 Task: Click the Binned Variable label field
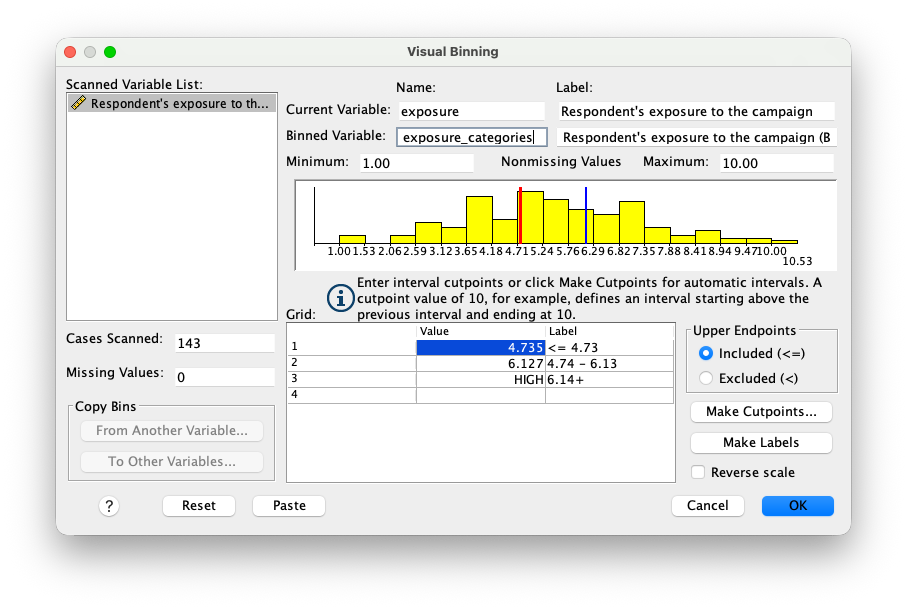point(696,137)
